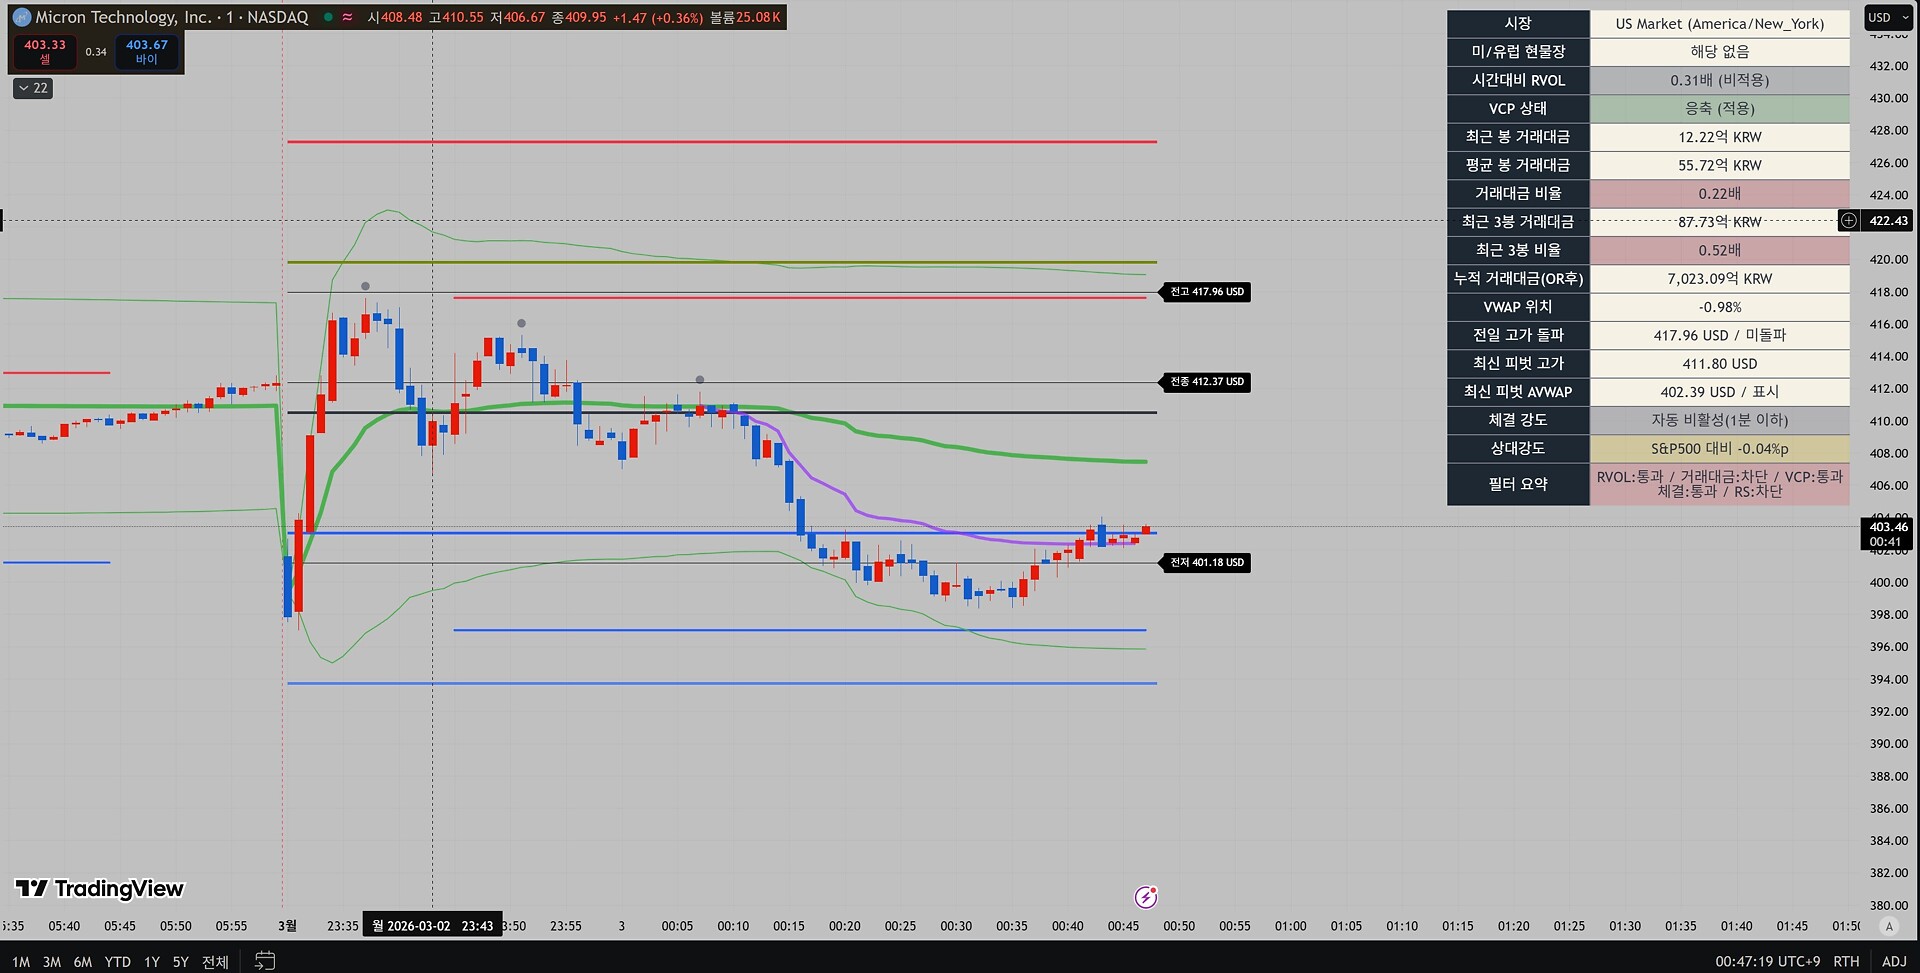This screenshot has width=1920, height=973.
Task: Click the VCP 상태 row header
Action: click(x=1518, y=108)
